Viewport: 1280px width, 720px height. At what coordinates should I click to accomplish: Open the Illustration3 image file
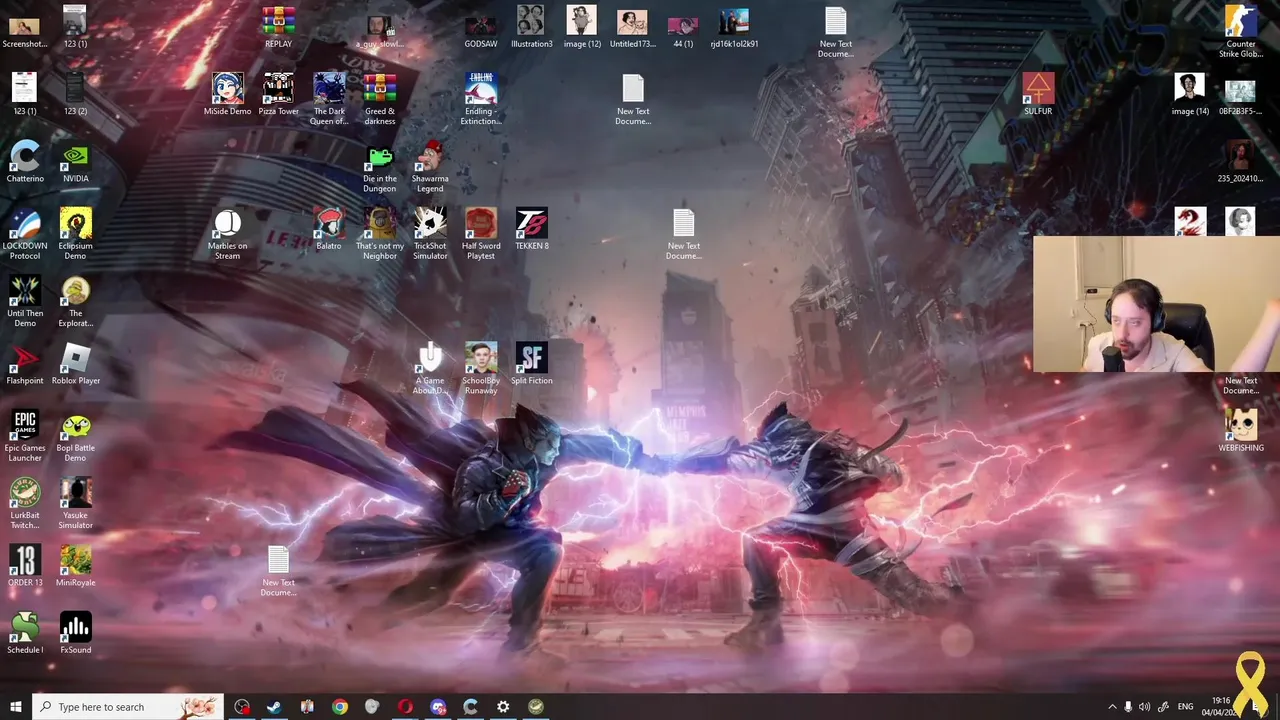click(532, 27)
